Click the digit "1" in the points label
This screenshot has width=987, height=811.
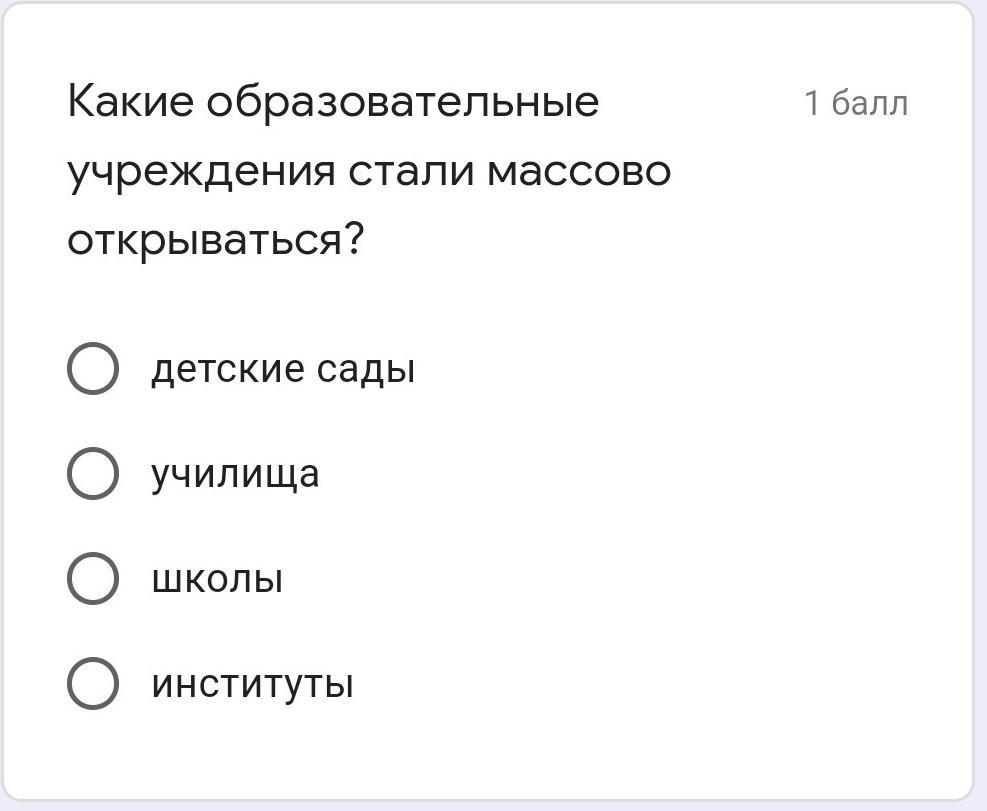(812, 103)
